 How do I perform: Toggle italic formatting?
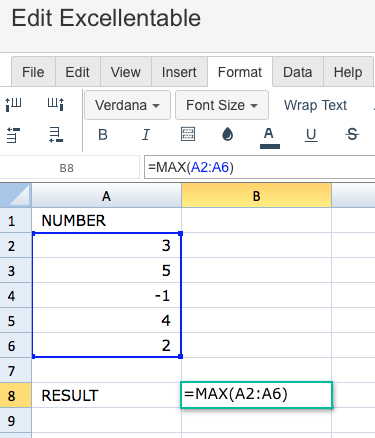coord(146,135)
